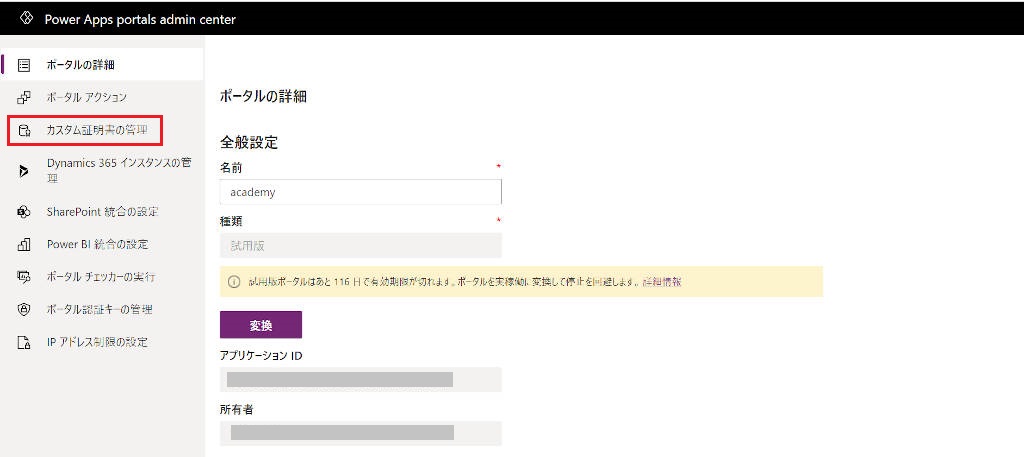
Task: Go to SharePoint 統合の設定
Action: click(103, 212)
